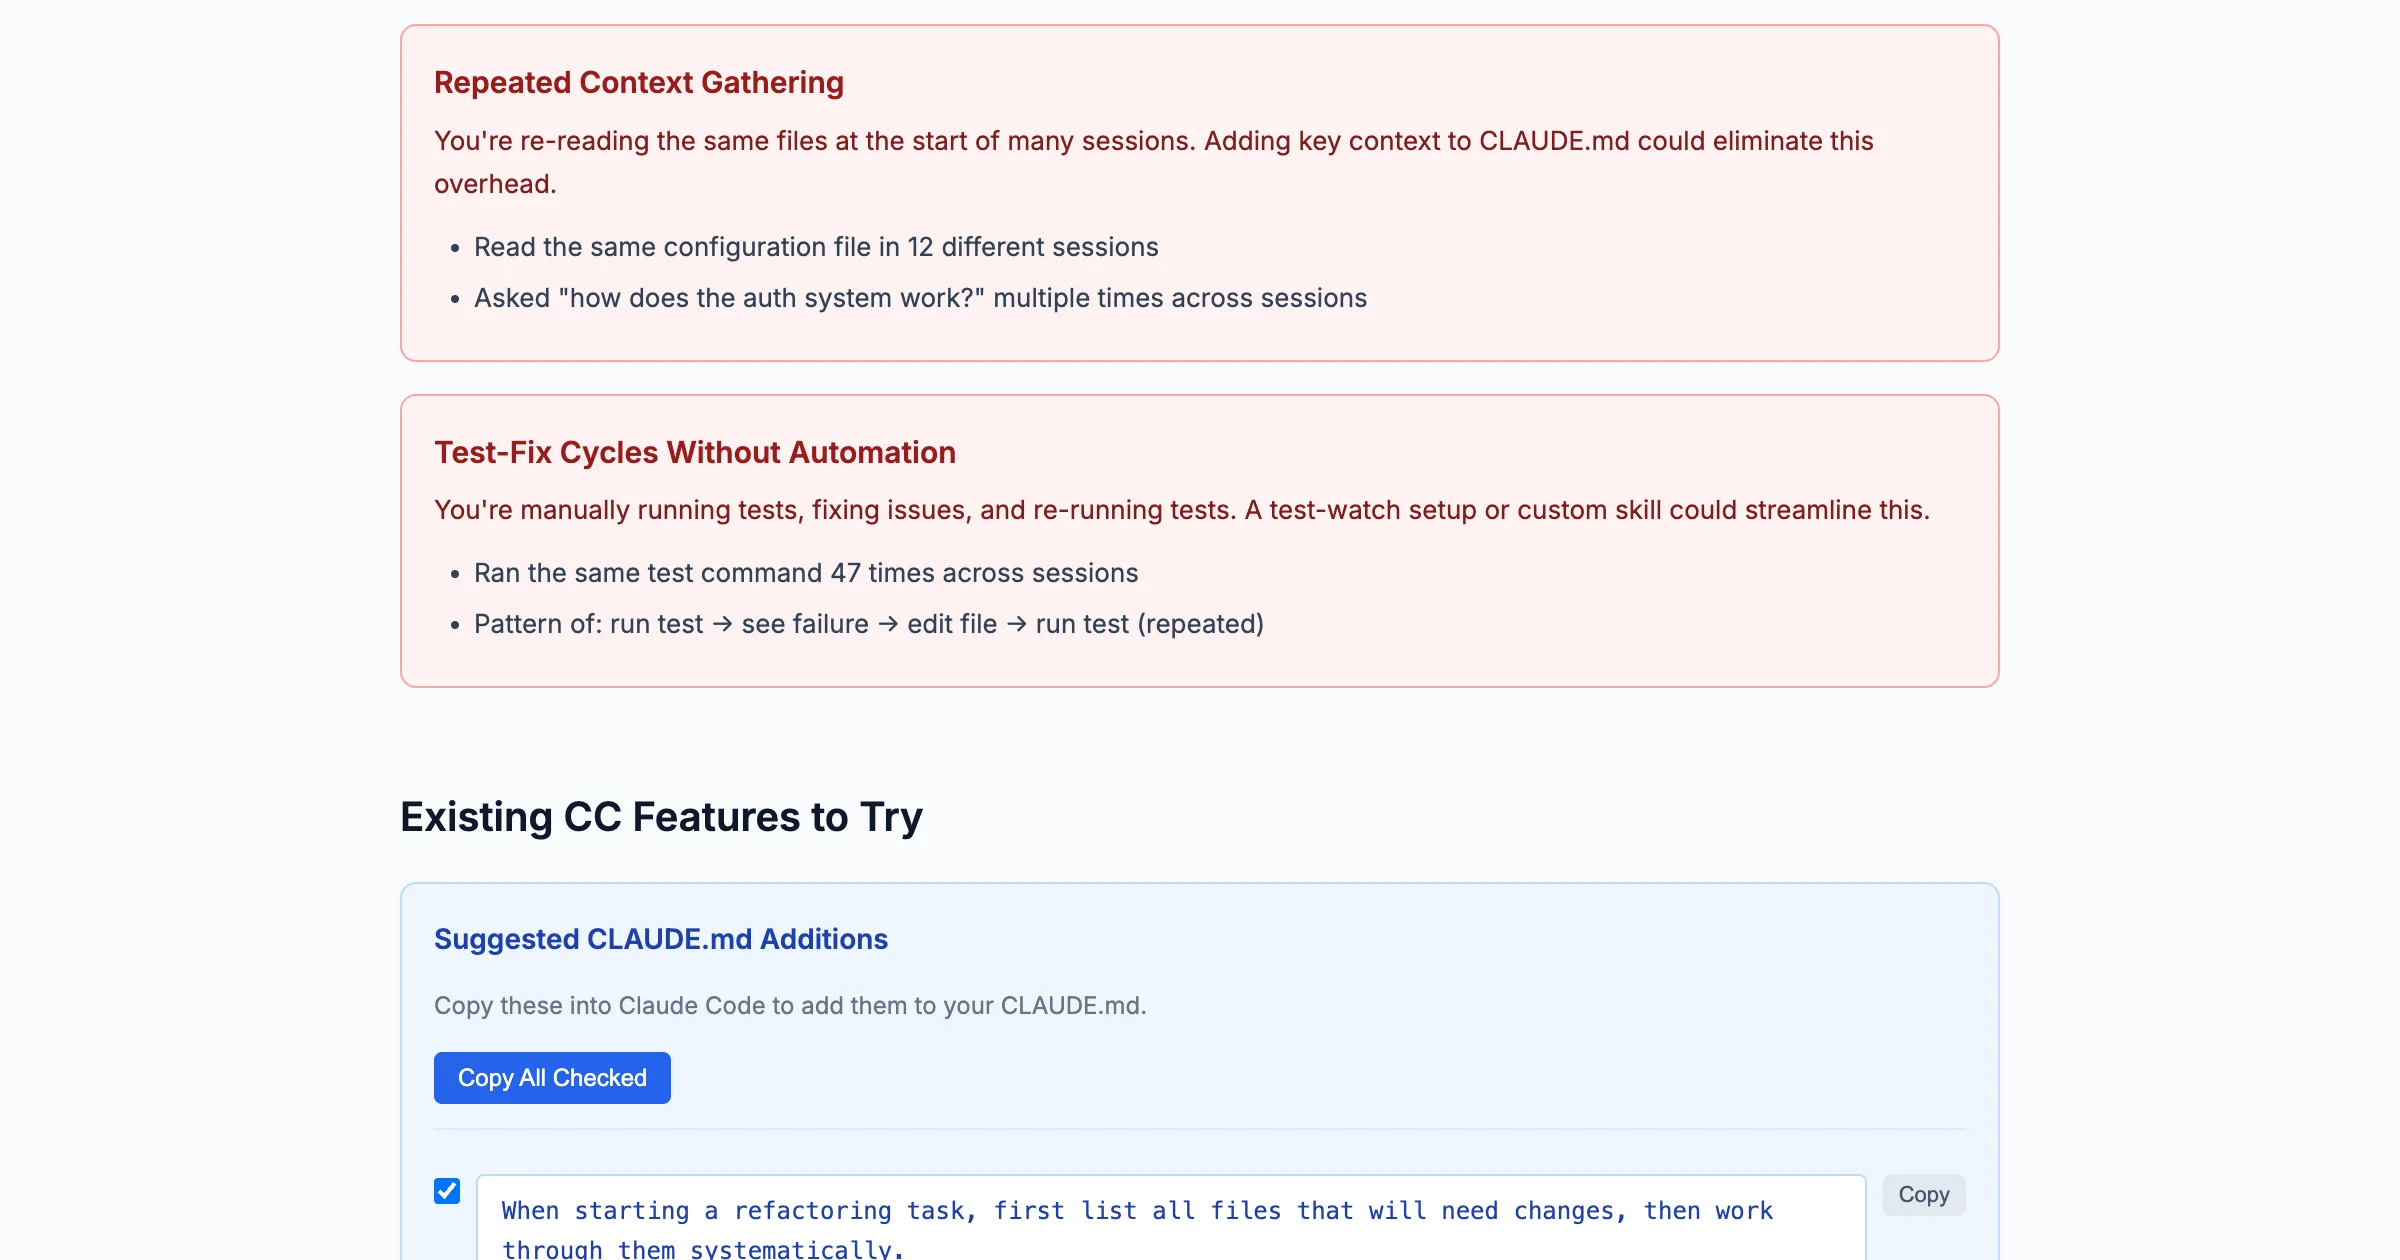
Task: Re-check the suggestion checkbox for CLAUDE.md addition
Action: click(446, 1190)
